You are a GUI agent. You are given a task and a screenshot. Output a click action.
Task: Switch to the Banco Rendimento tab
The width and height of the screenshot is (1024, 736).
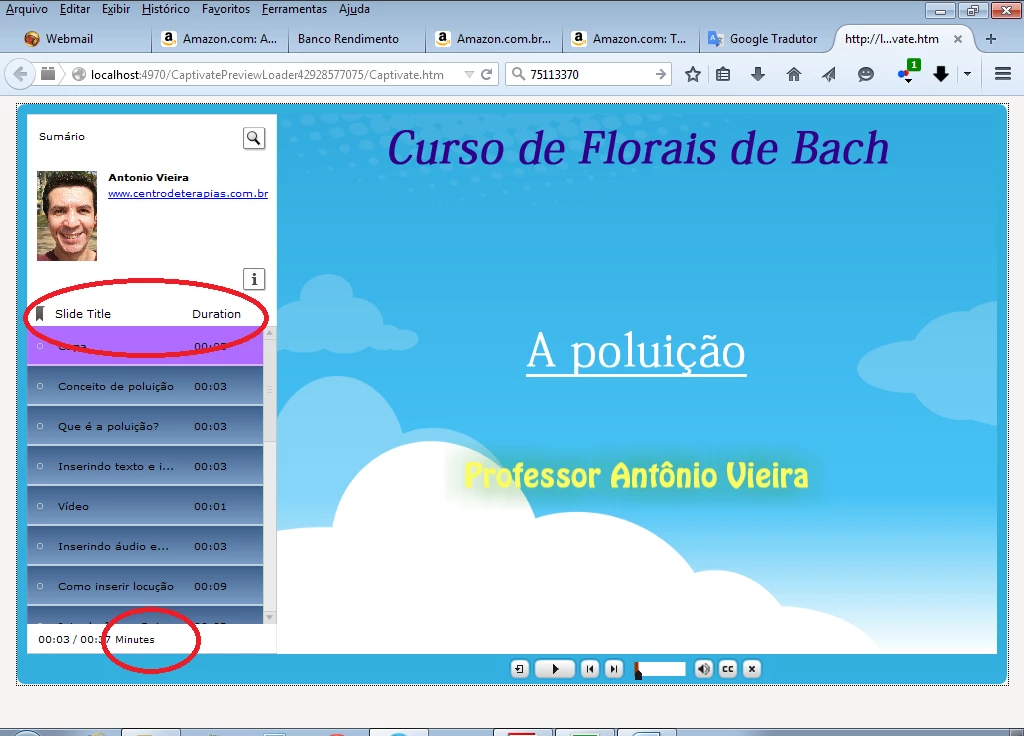tap(354, 39)
